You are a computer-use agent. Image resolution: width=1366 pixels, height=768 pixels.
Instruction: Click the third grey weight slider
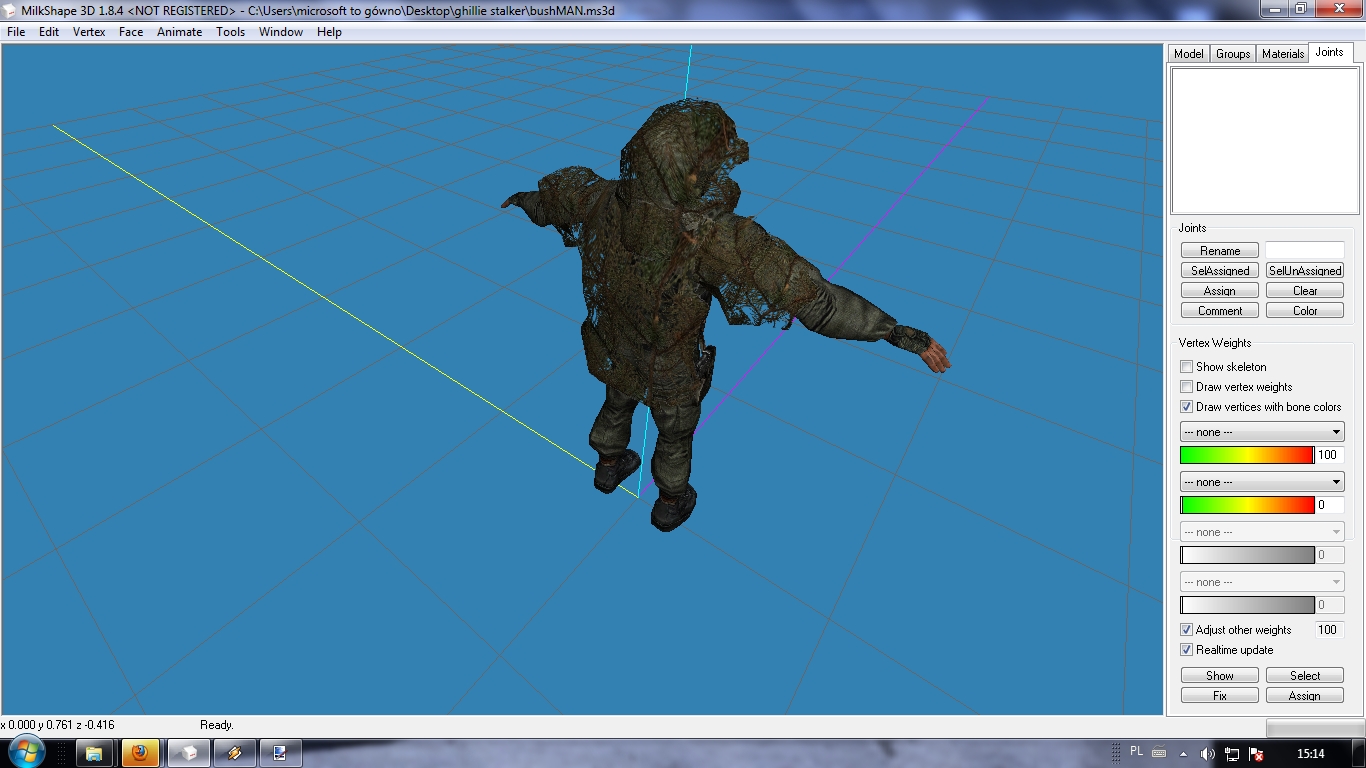(x=1247, y=555)
